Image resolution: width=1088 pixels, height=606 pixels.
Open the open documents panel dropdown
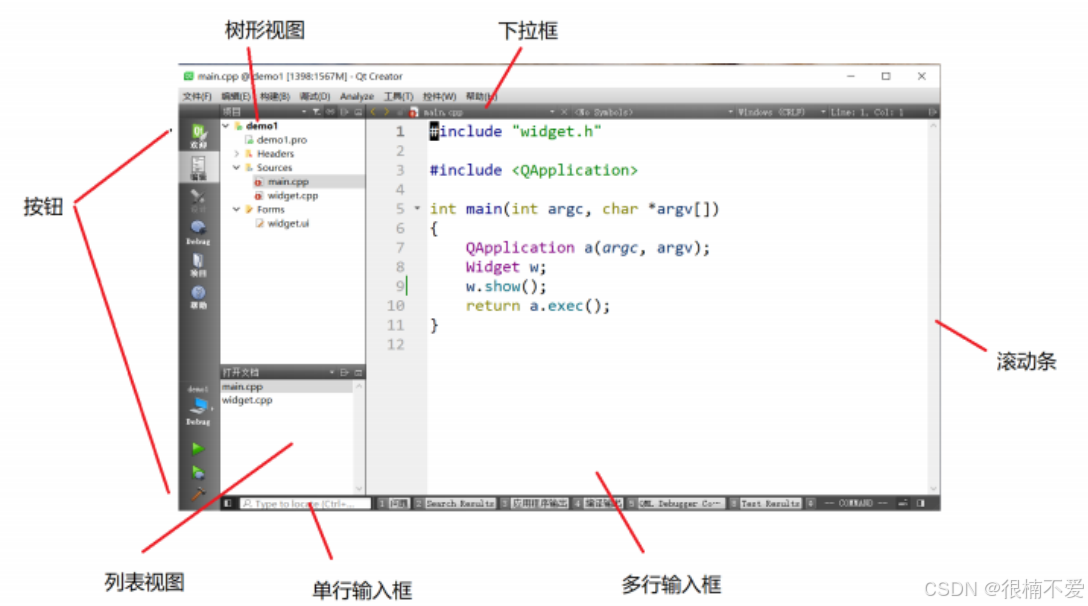coord(331,373)
